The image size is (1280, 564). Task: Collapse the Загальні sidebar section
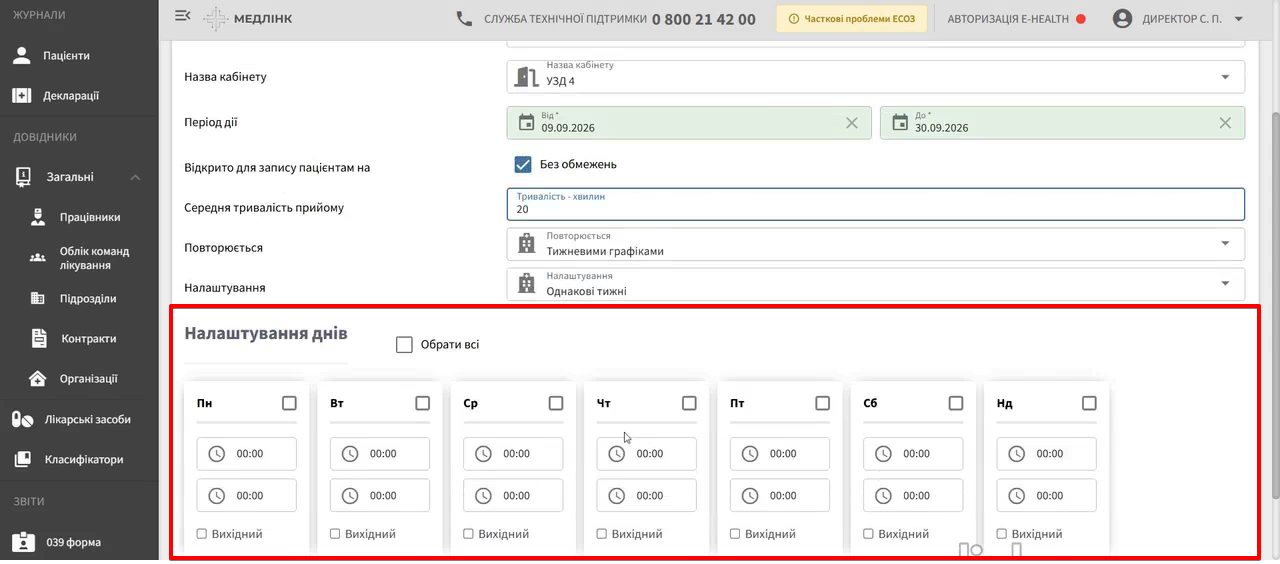[x=135, y=177]
